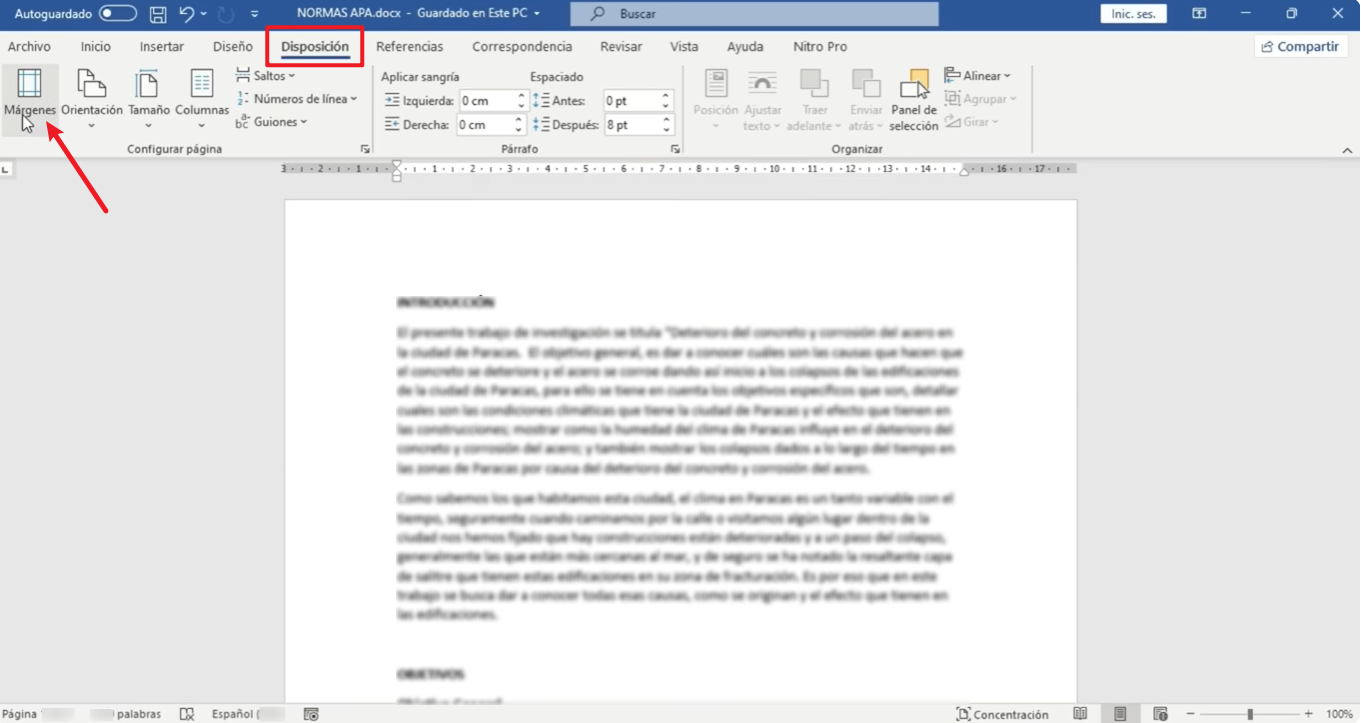
Task: Click the Compartir button
Action: click(x=1300, y=46)
